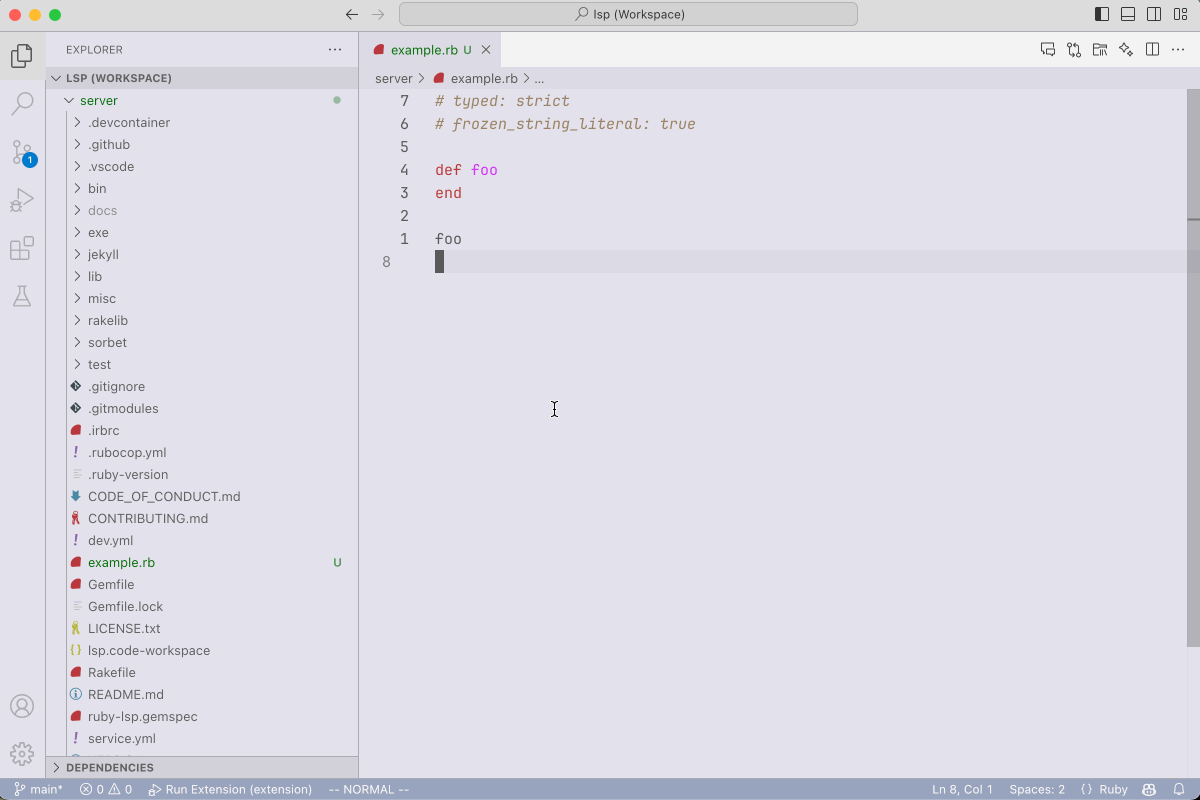Expand the test folder
Image resolution: width=1200 pixels, height=800 pixels.
(202, 364)
